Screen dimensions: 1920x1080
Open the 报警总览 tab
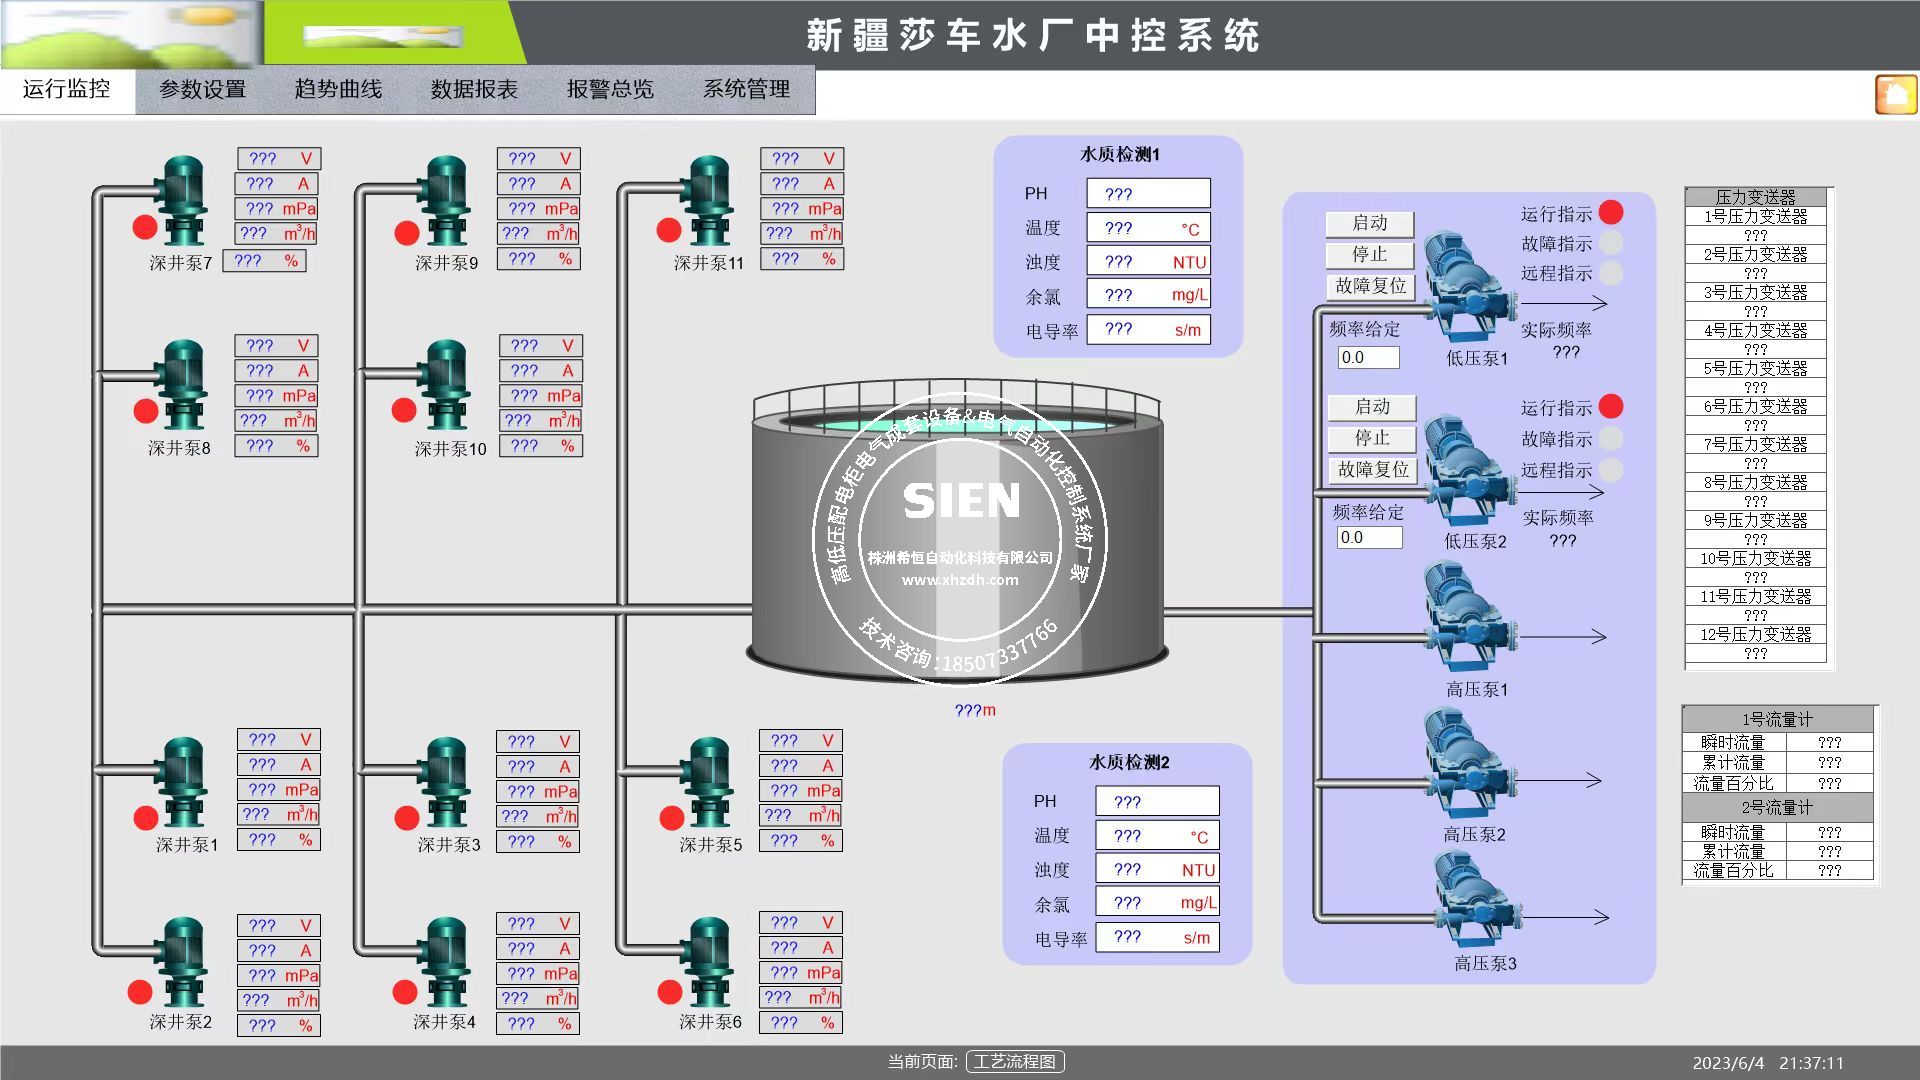pos(610,90)
